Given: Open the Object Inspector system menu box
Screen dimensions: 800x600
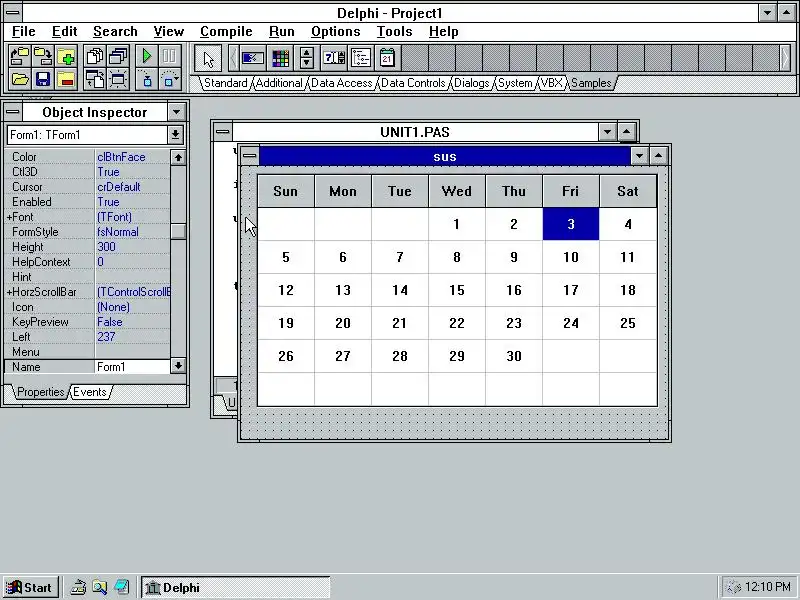Looking at the screenshot, I should click(13, 112).
